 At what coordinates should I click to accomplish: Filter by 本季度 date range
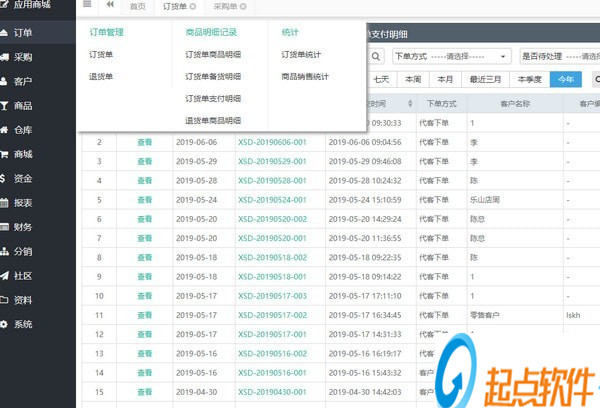[530, 79]
